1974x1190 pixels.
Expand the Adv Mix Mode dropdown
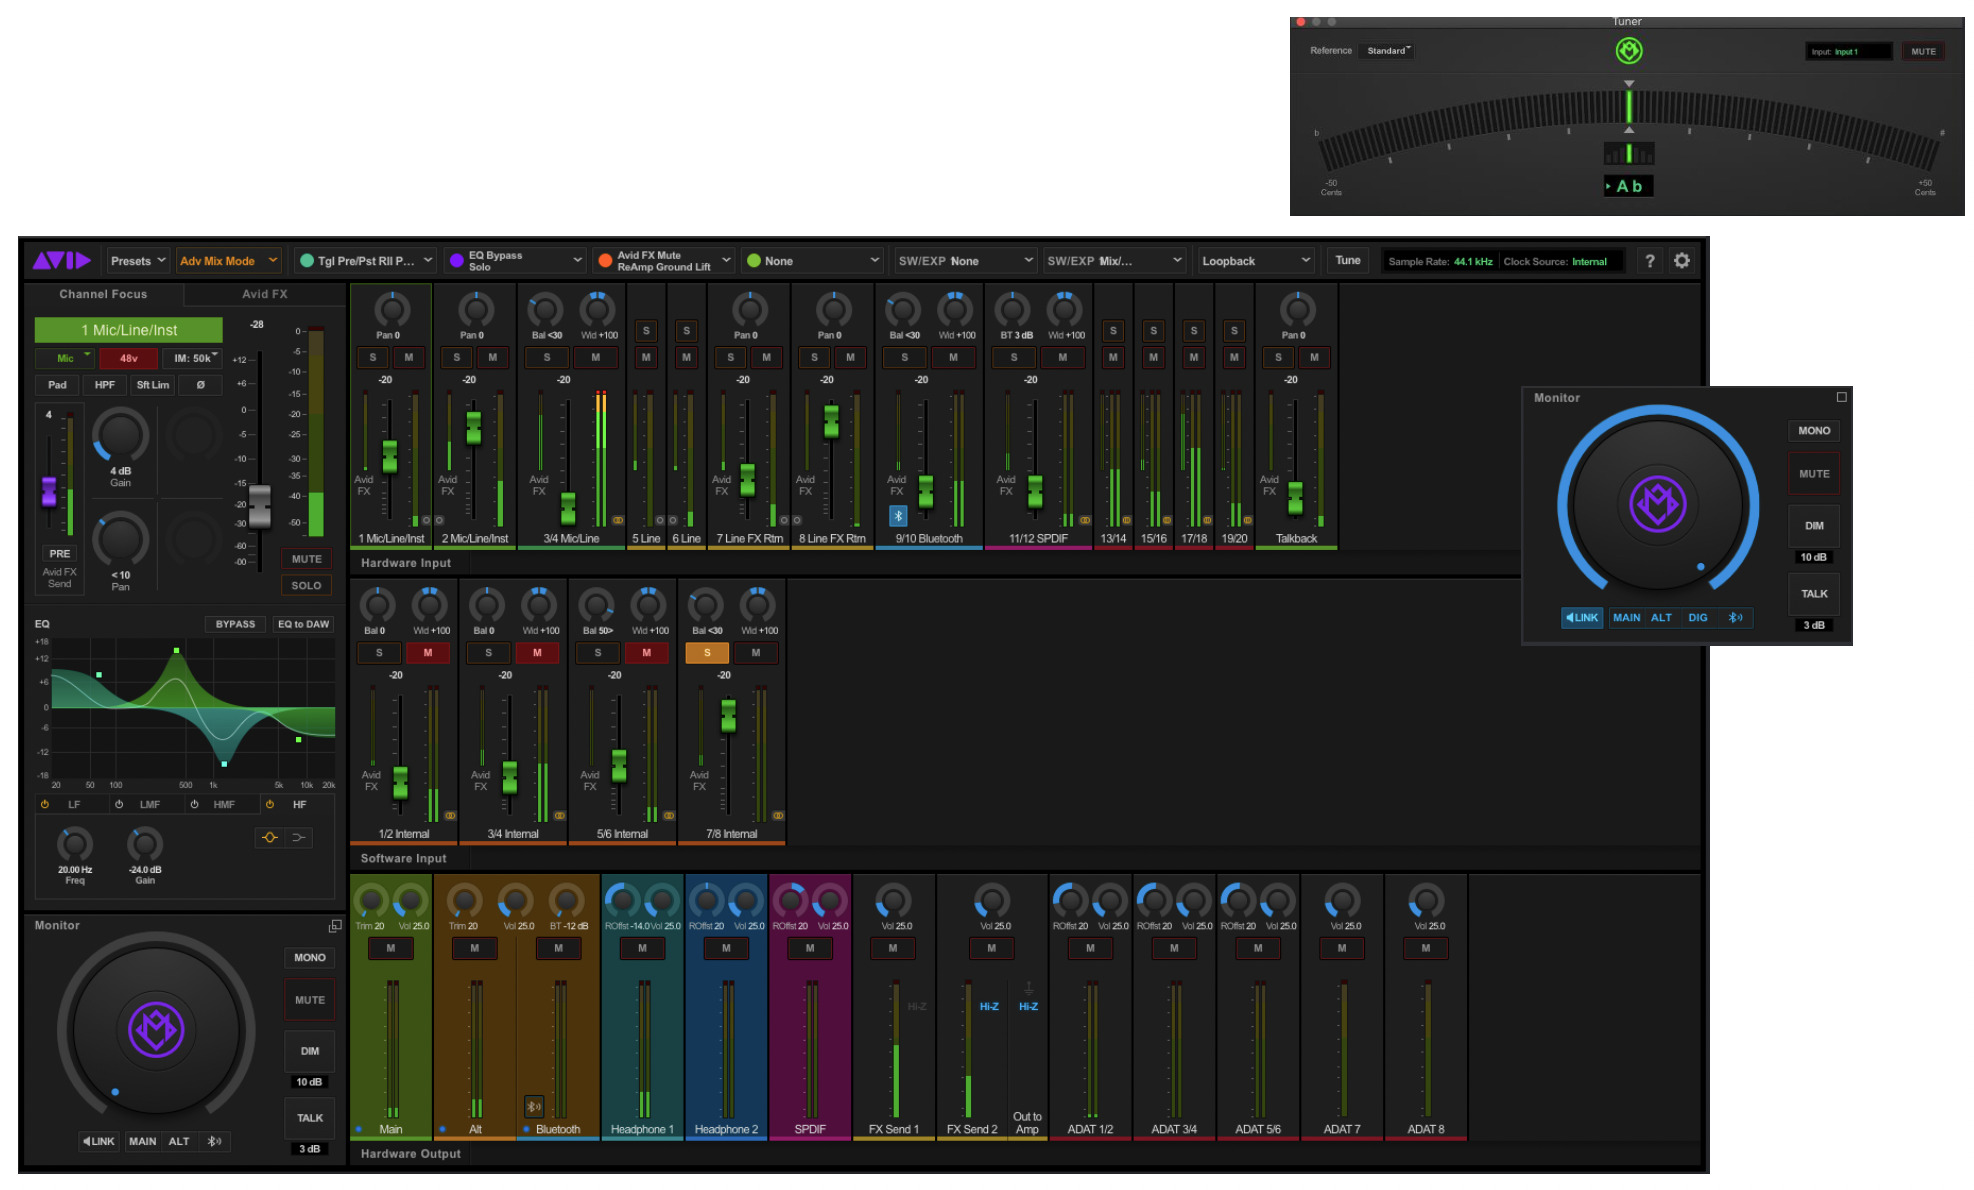(x=228, y=261)
